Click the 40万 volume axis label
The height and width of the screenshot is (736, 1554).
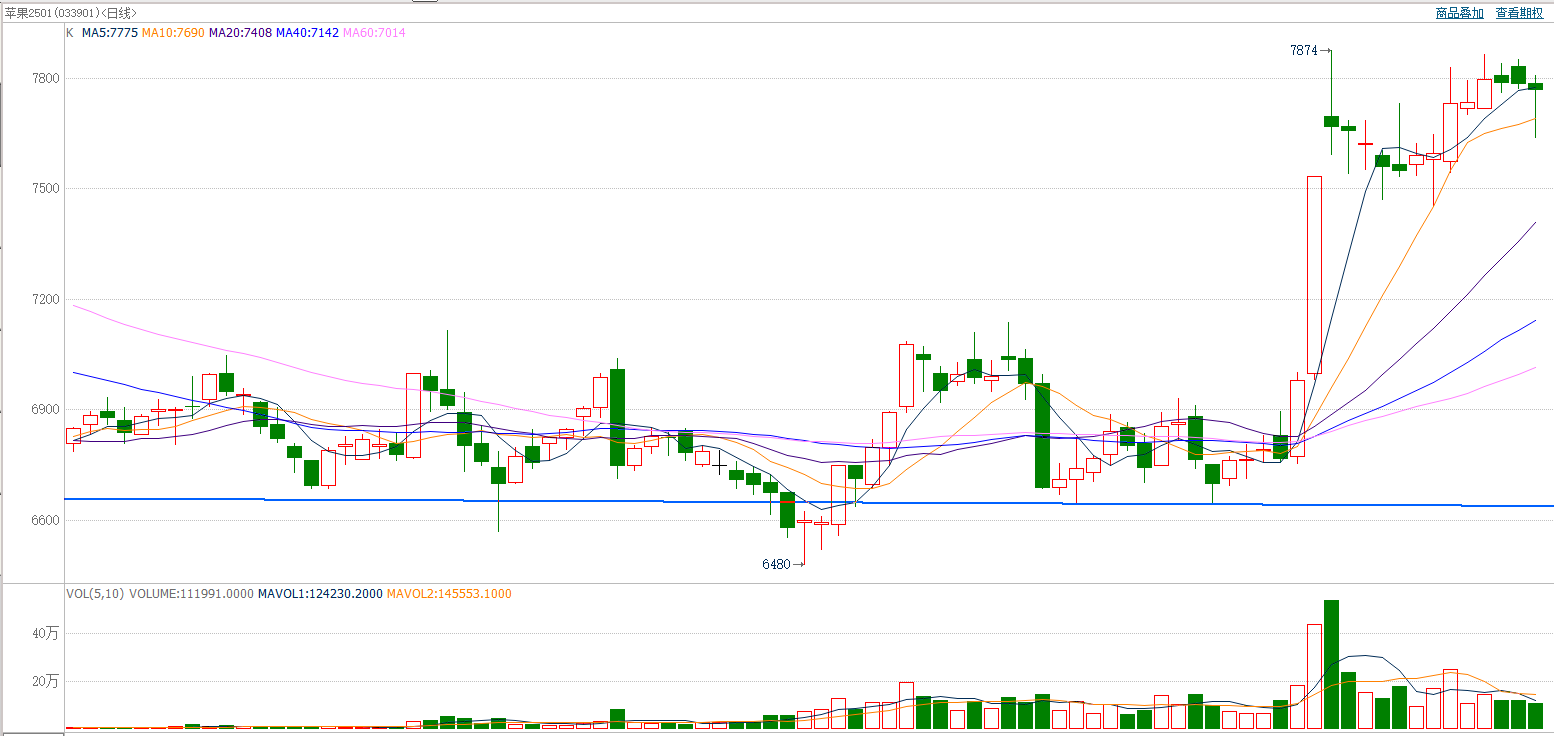click(47, 634)
